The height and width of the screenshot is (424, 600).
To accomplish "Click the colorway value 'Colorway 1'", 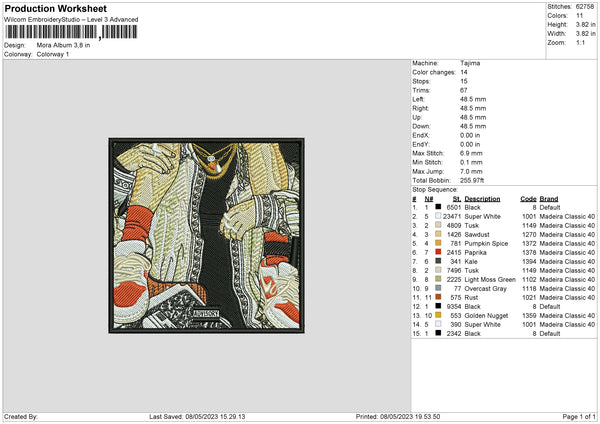I will pyautogui.click(x=53, y=54).
